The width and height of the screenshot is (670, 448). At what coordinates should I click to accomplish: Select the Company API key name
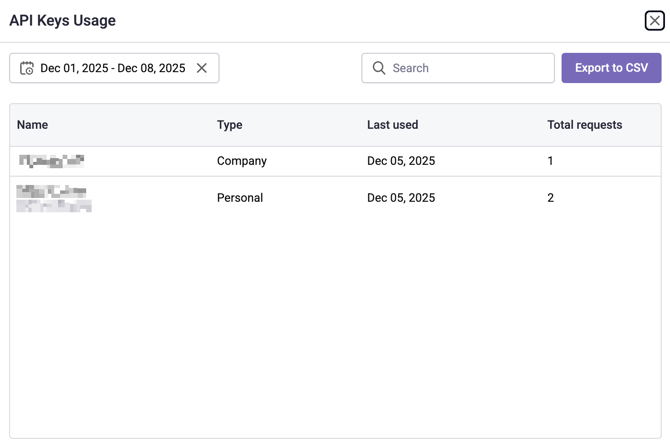coord(51,161)
